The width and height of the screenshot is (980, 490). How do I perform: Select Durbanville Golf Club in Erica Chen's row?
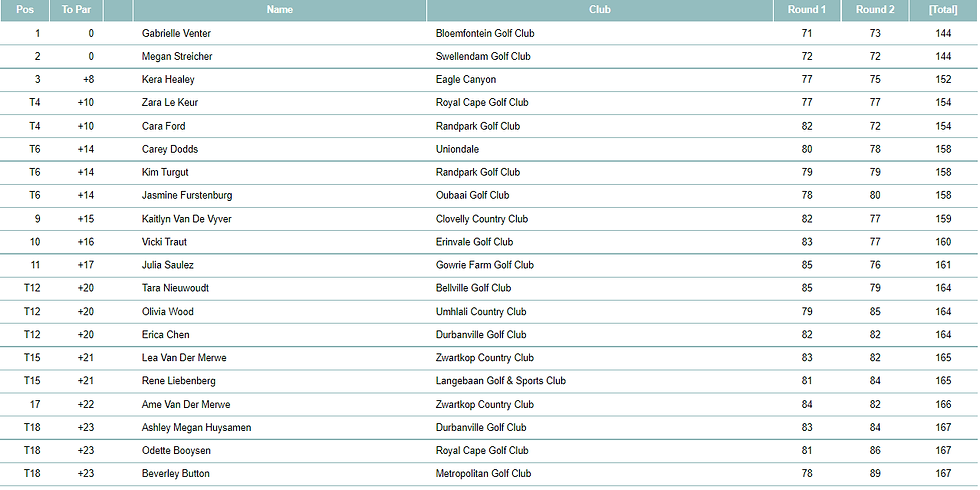coord(481,335)
